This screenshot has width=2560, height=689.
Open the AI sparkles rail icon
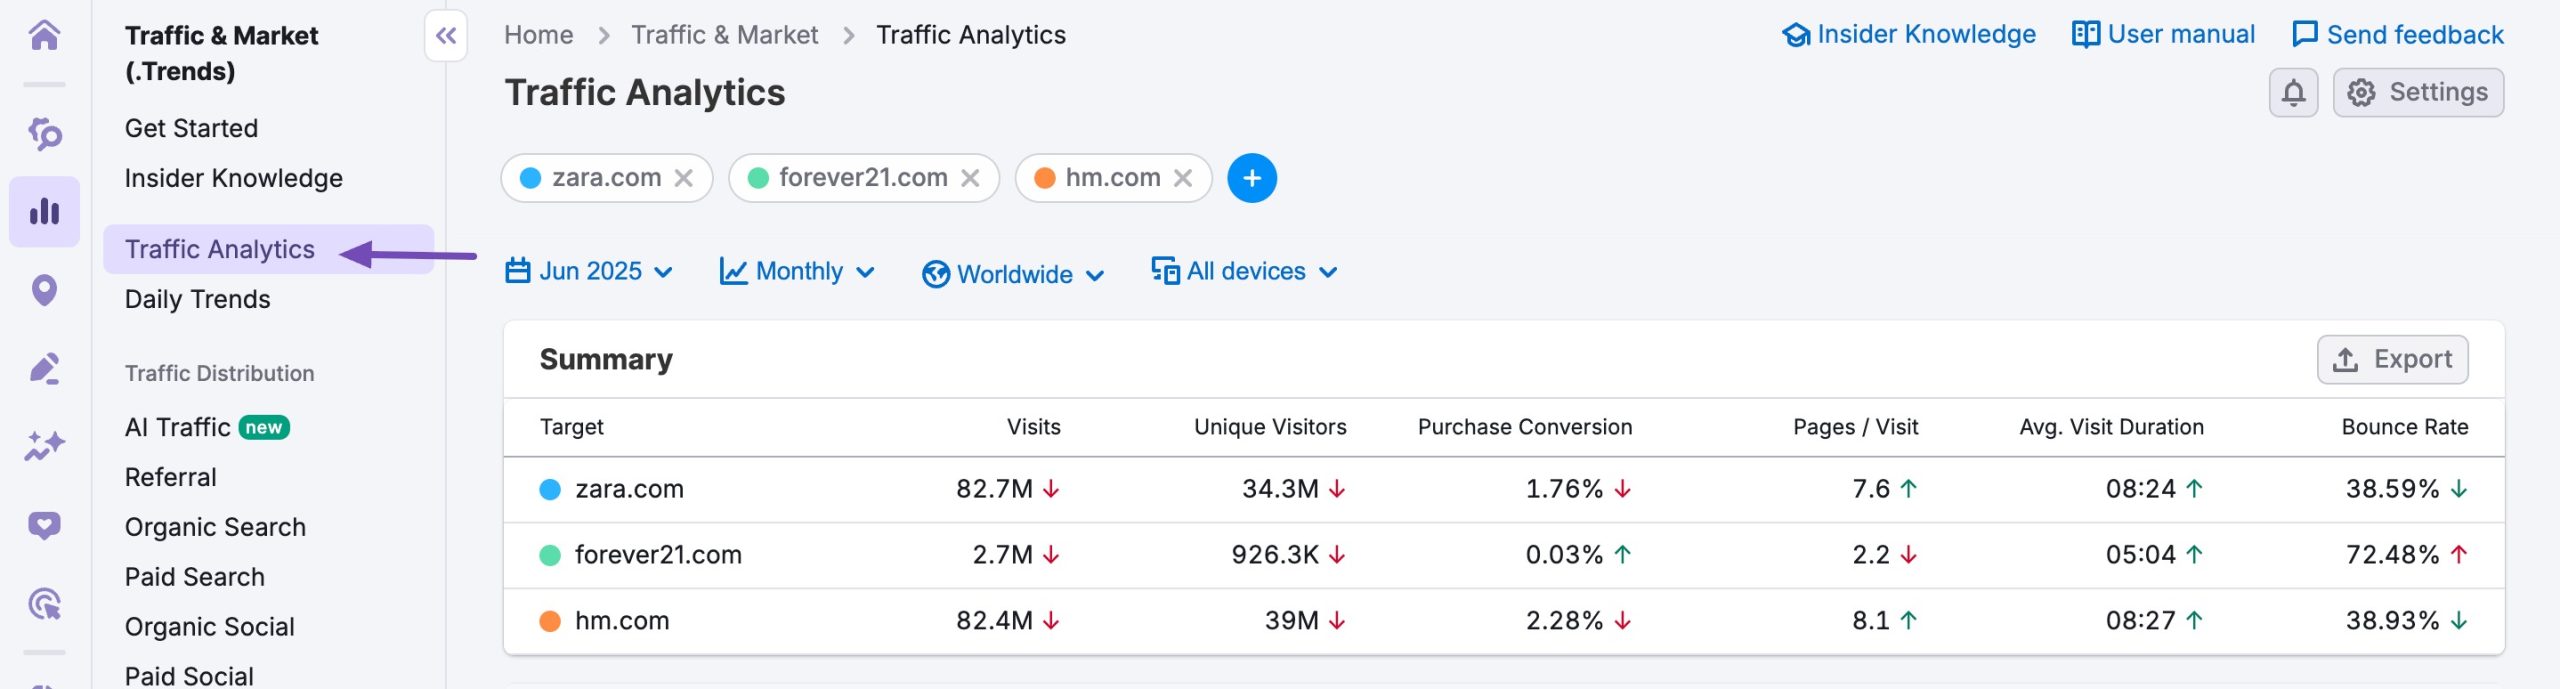[x=44, y=446]
